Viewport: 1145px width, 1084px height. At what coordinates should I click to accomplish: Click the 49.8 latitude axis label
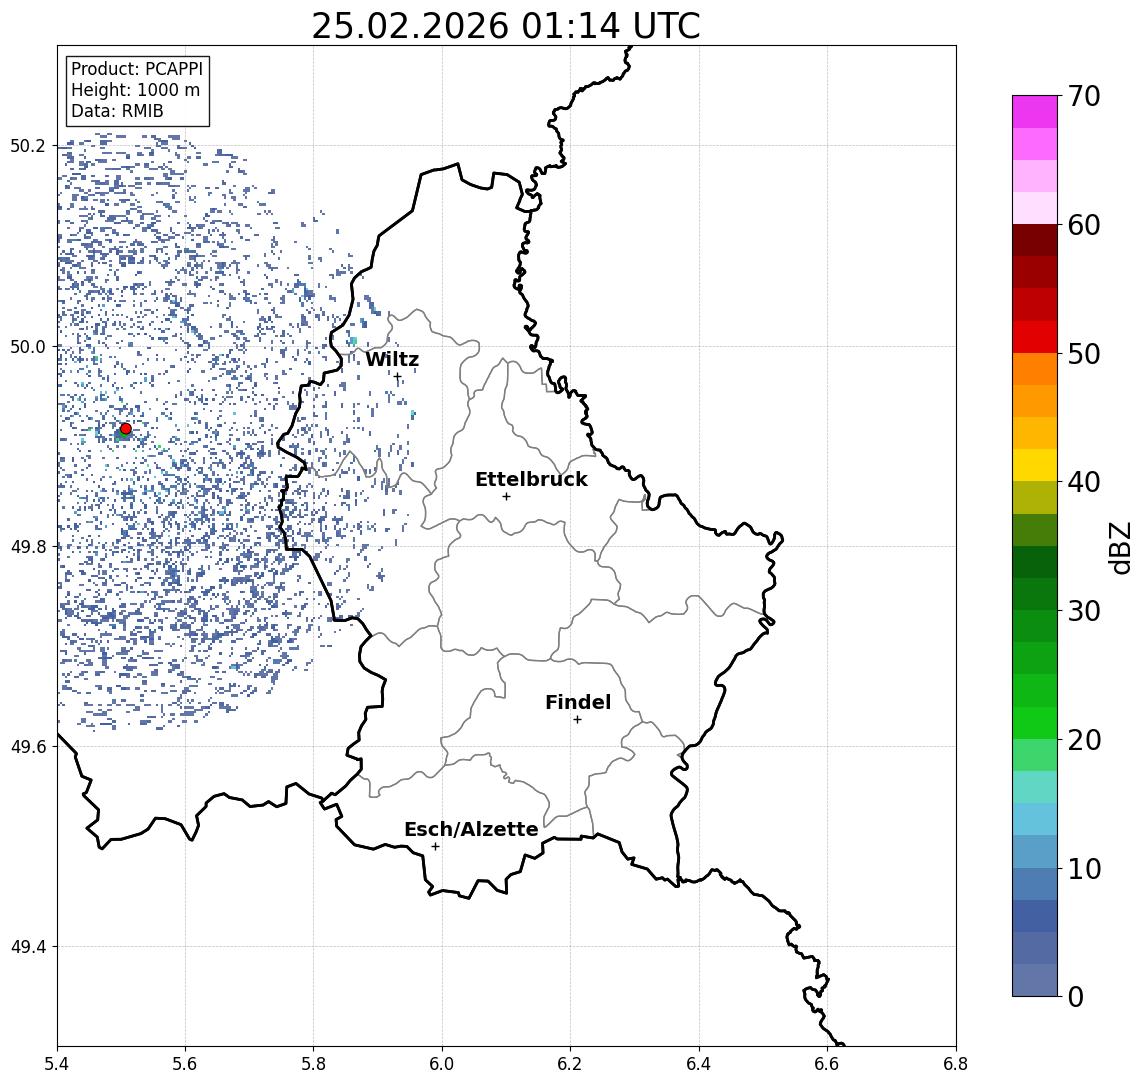point(27,547)
